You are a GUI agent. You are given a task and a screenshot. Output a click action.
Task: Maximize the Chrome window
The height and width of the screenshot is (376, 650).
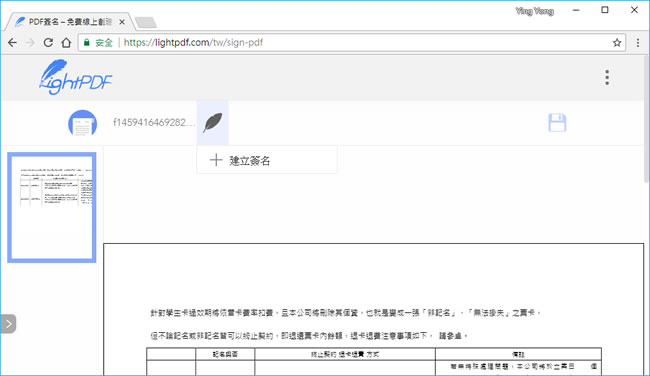tap(605, 10)
